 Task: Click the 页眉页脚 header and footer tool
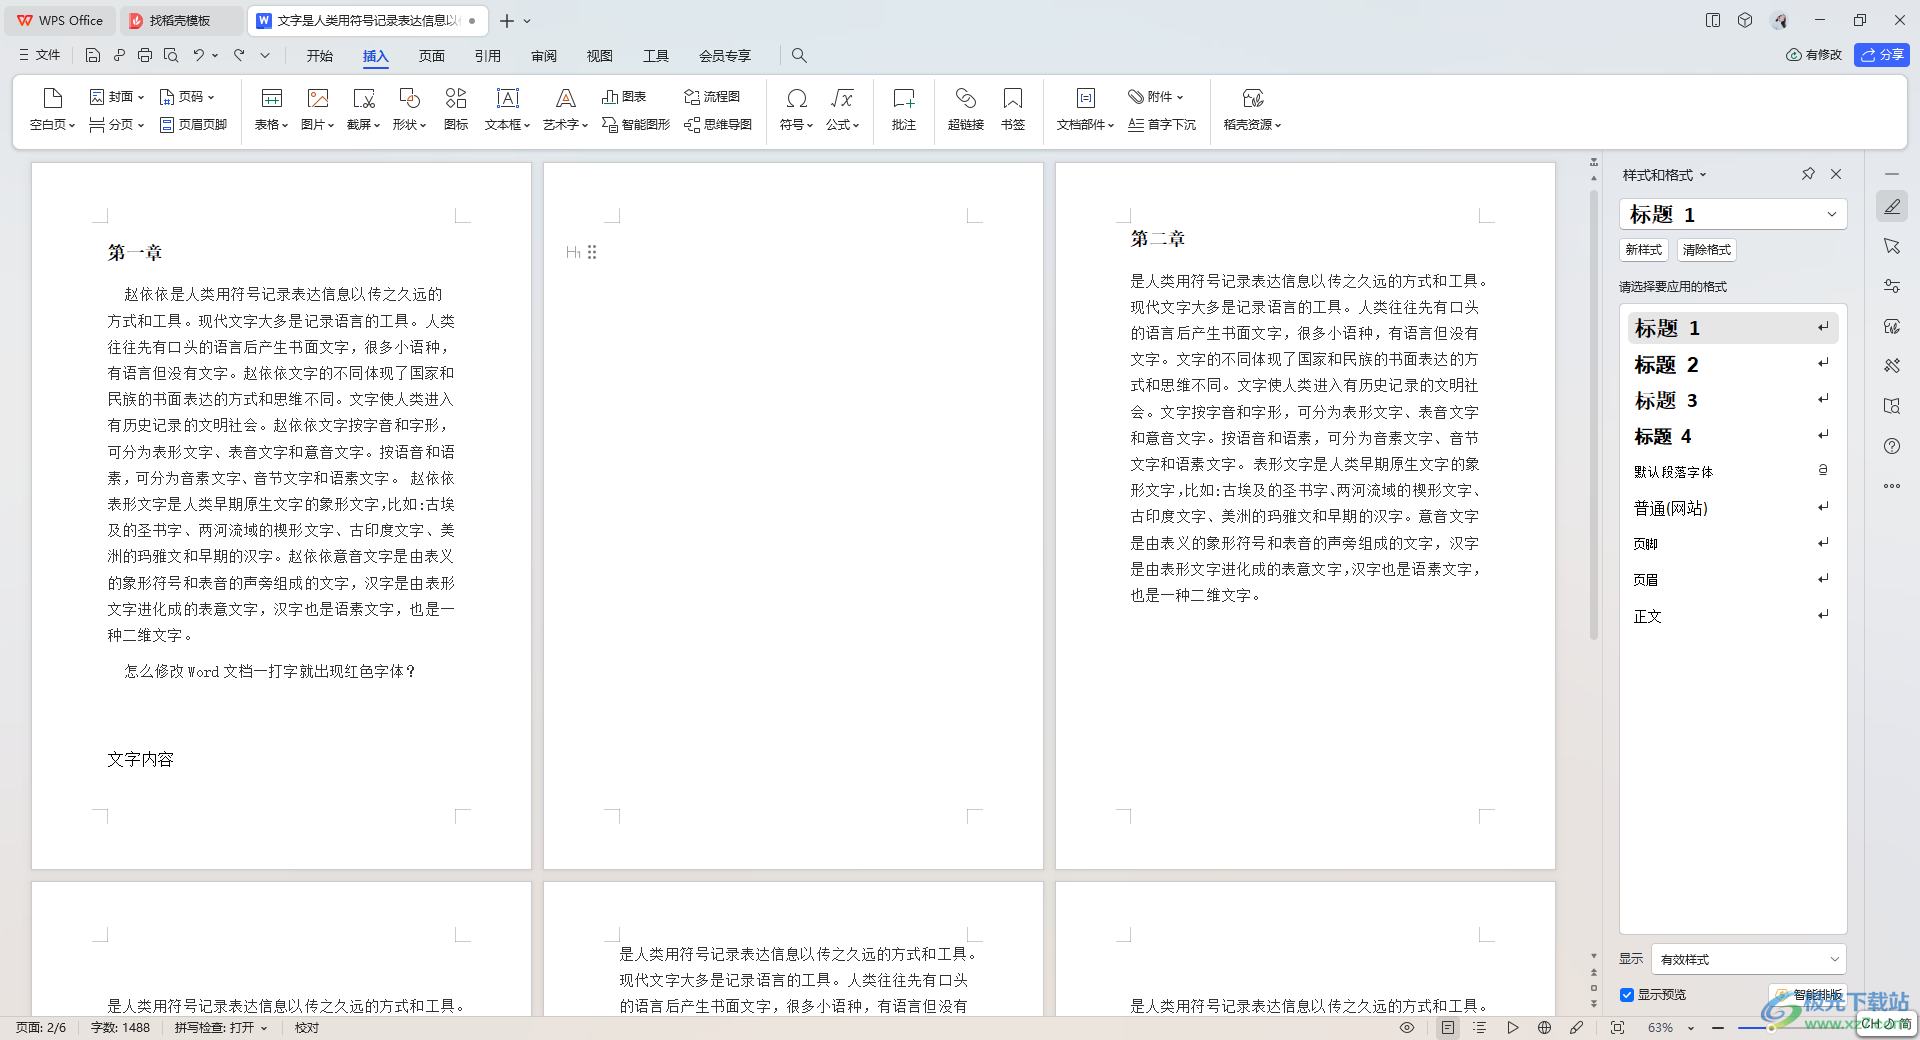194,125
